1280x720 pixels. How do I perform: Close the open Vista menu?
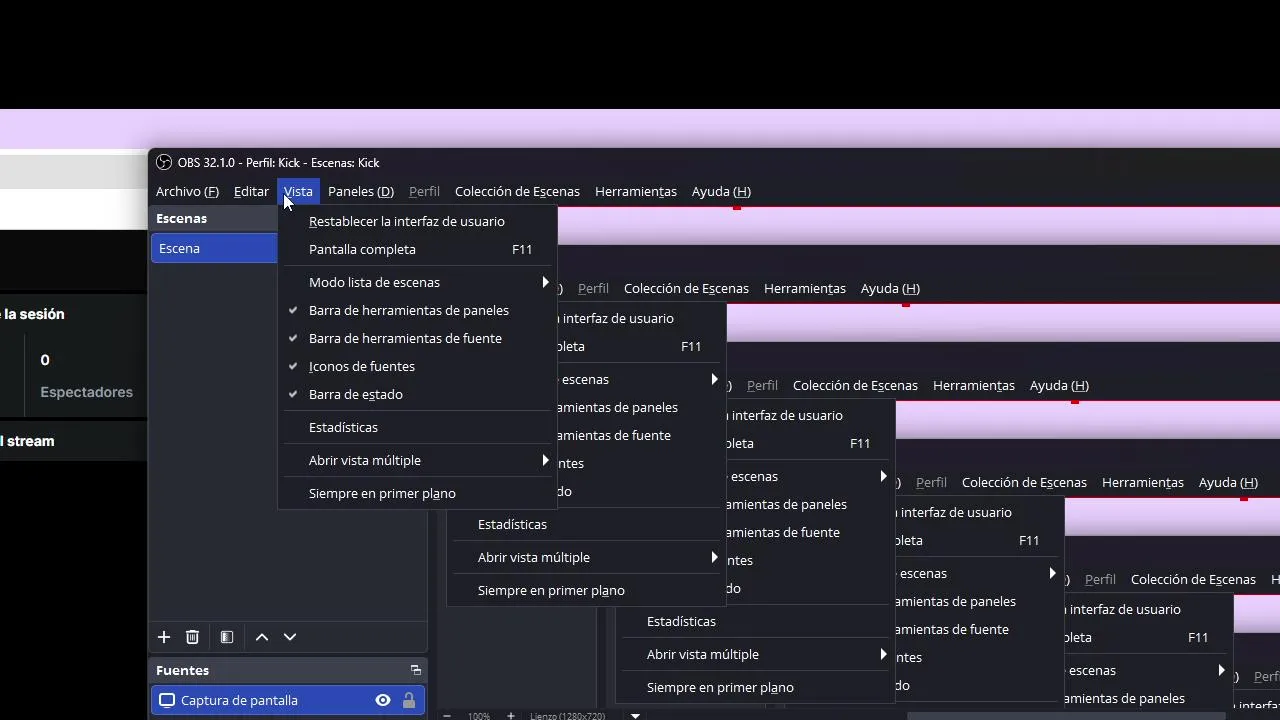click(298, 191)
